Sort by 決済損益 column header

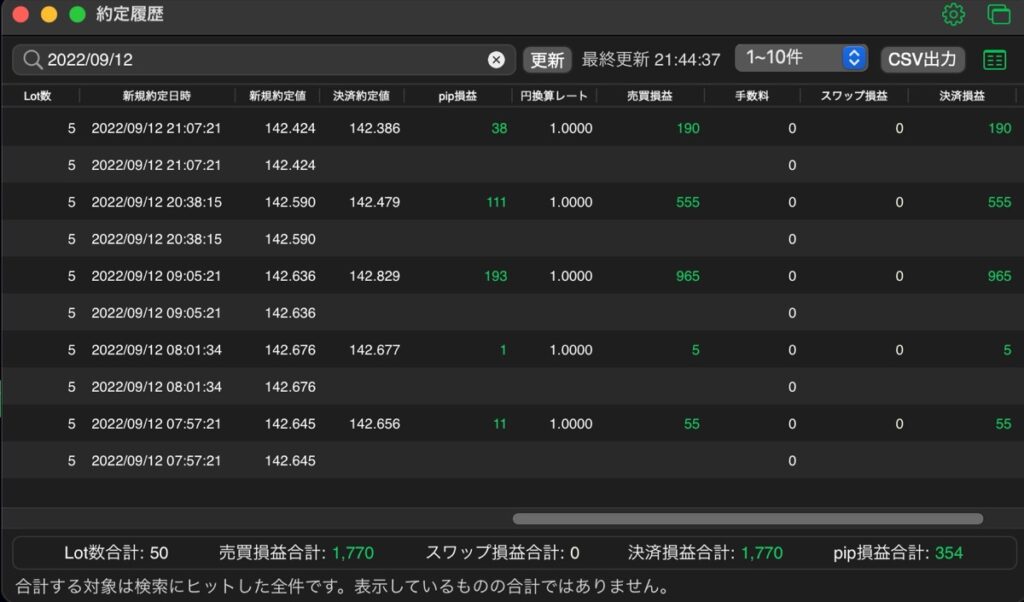point(961,96)
